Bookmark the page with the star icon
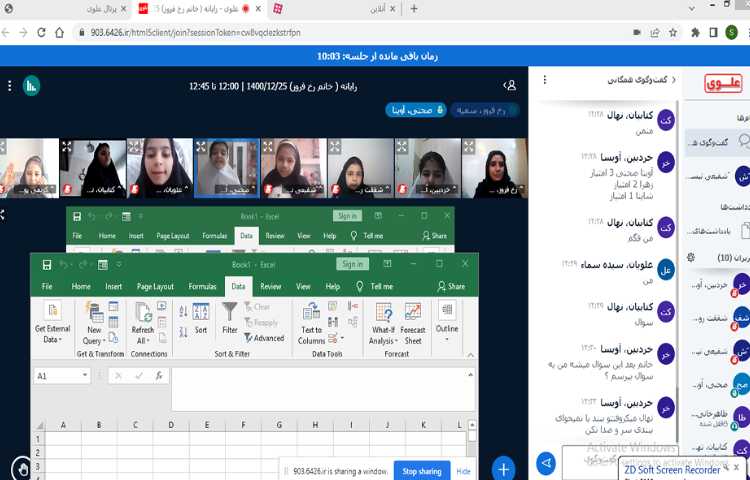The width and height of the screenshot is (750, 480). click(x=673, y=33)
